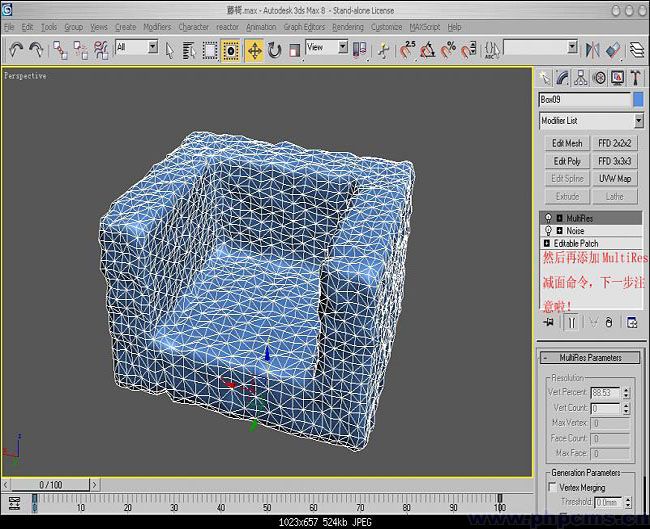Click the Rectangular Selection Region icon
Image resolution: width=650 pixels, height=529 pixels.
tap(210, 51)
